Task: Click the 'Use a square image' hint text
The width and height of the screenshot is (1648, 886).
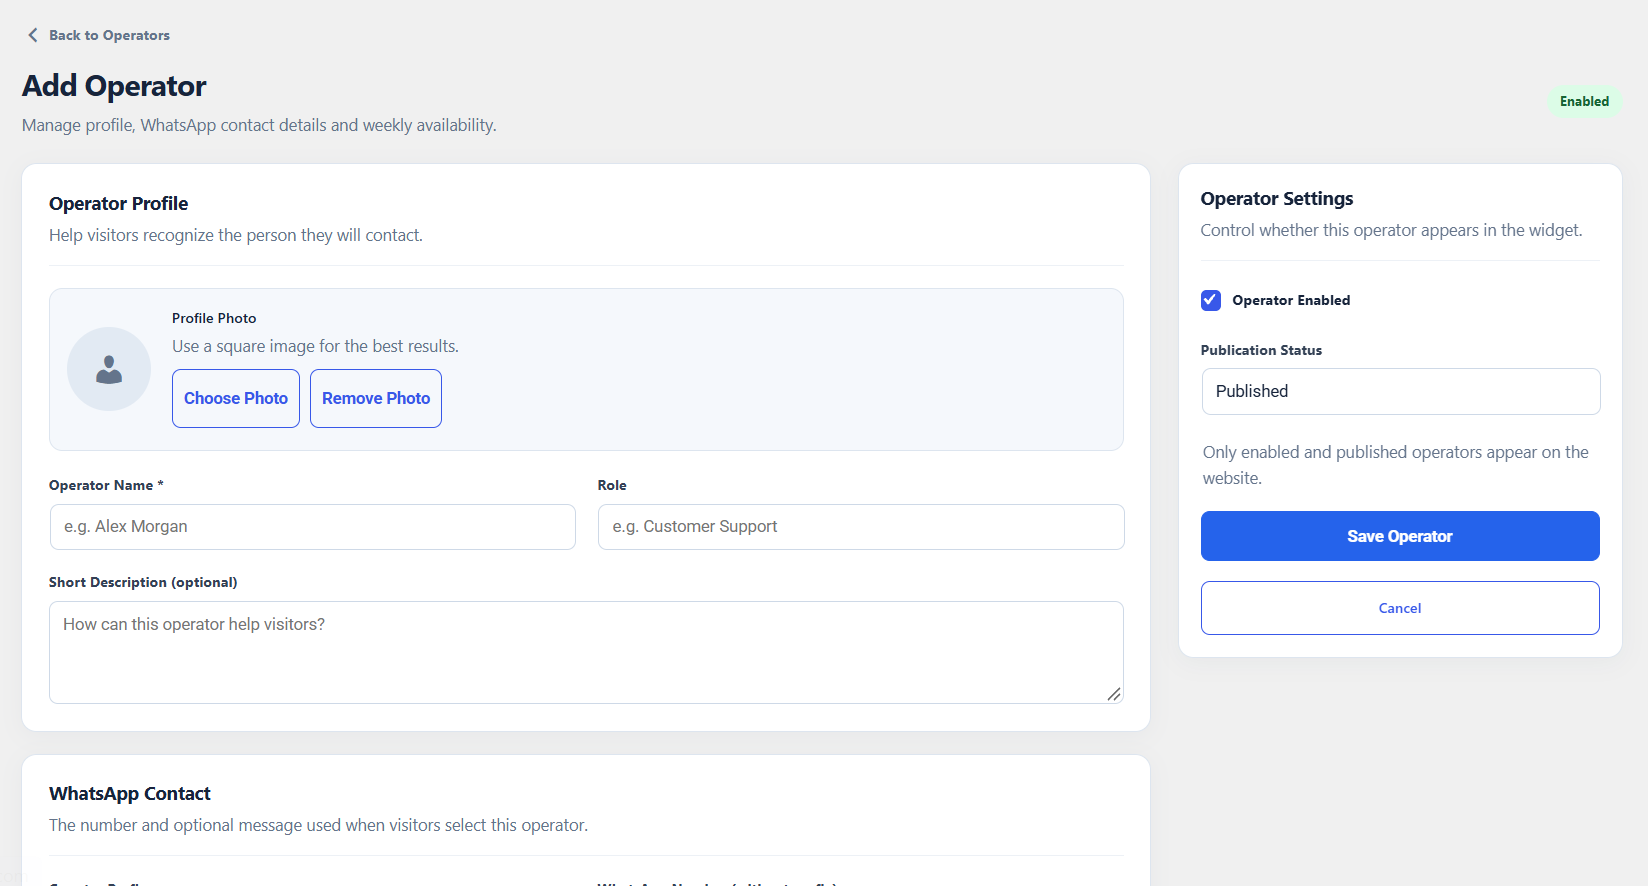Action: click(315, 346)
